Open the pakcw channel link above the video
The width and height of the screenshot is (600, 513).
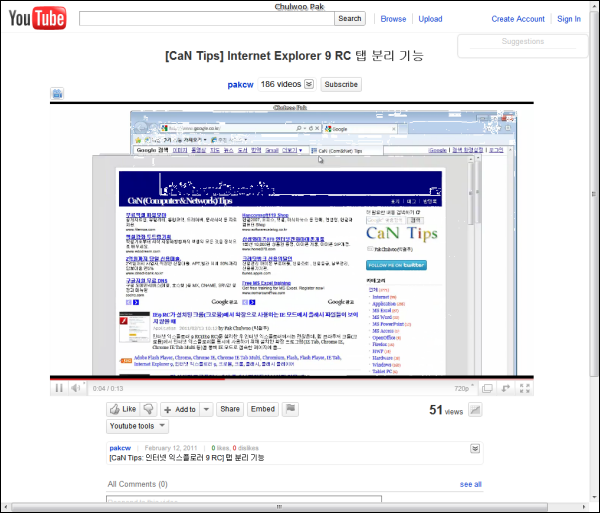tap(240, 85)
